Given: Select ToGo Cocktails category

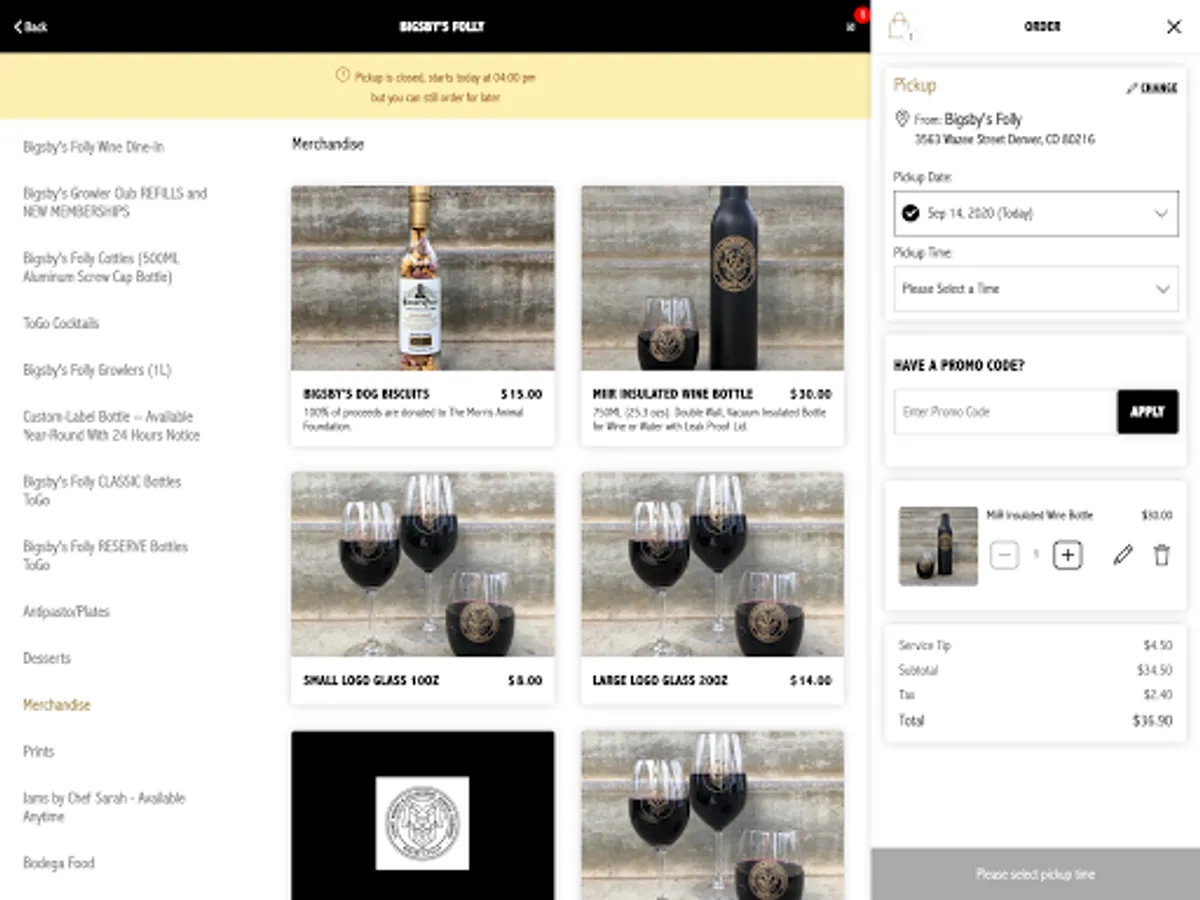Looking at the screenshot, I should (x=61, y=323).
